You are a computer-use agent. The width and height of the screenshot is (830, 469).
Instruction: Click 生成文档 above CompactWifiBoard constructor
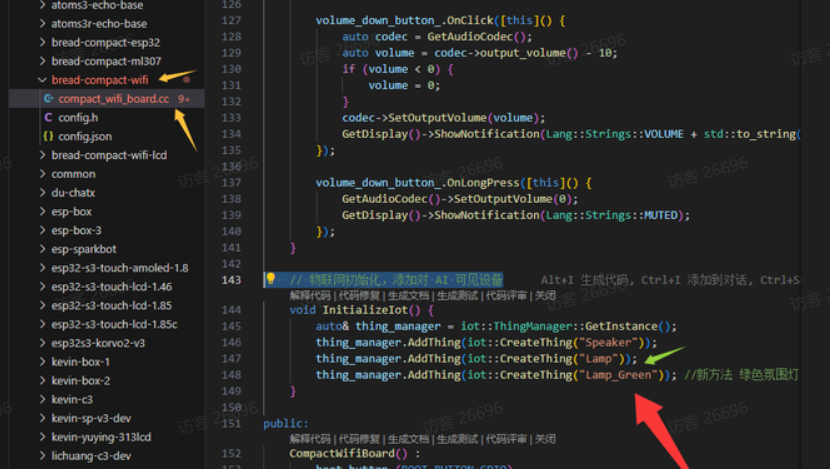pyautogui.click(x=408, y=439)
